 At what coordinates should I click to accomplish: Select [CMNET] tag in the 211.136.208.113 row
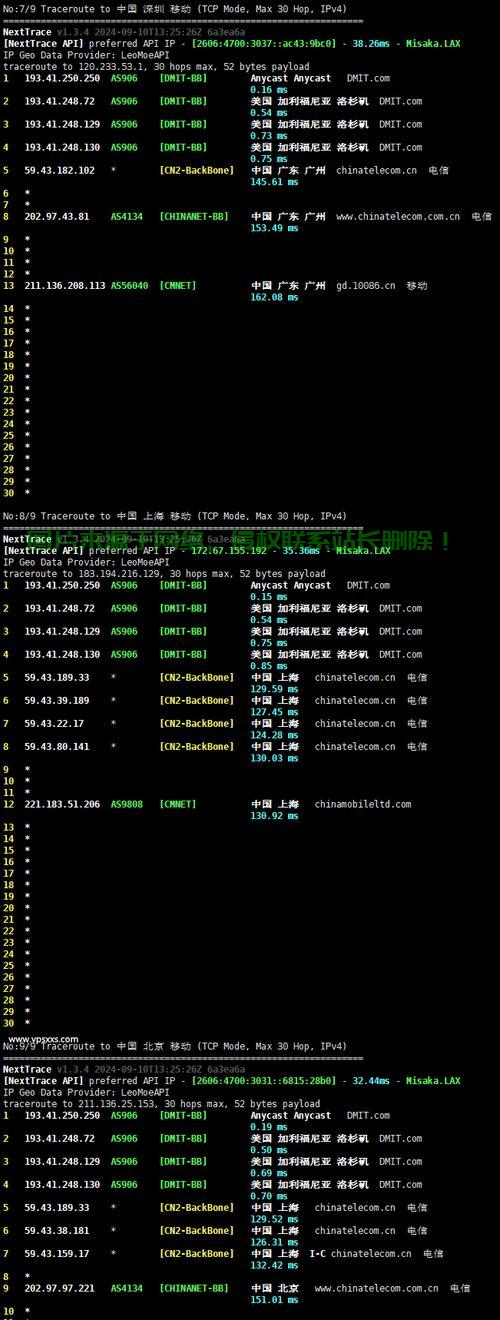(178, 285)
